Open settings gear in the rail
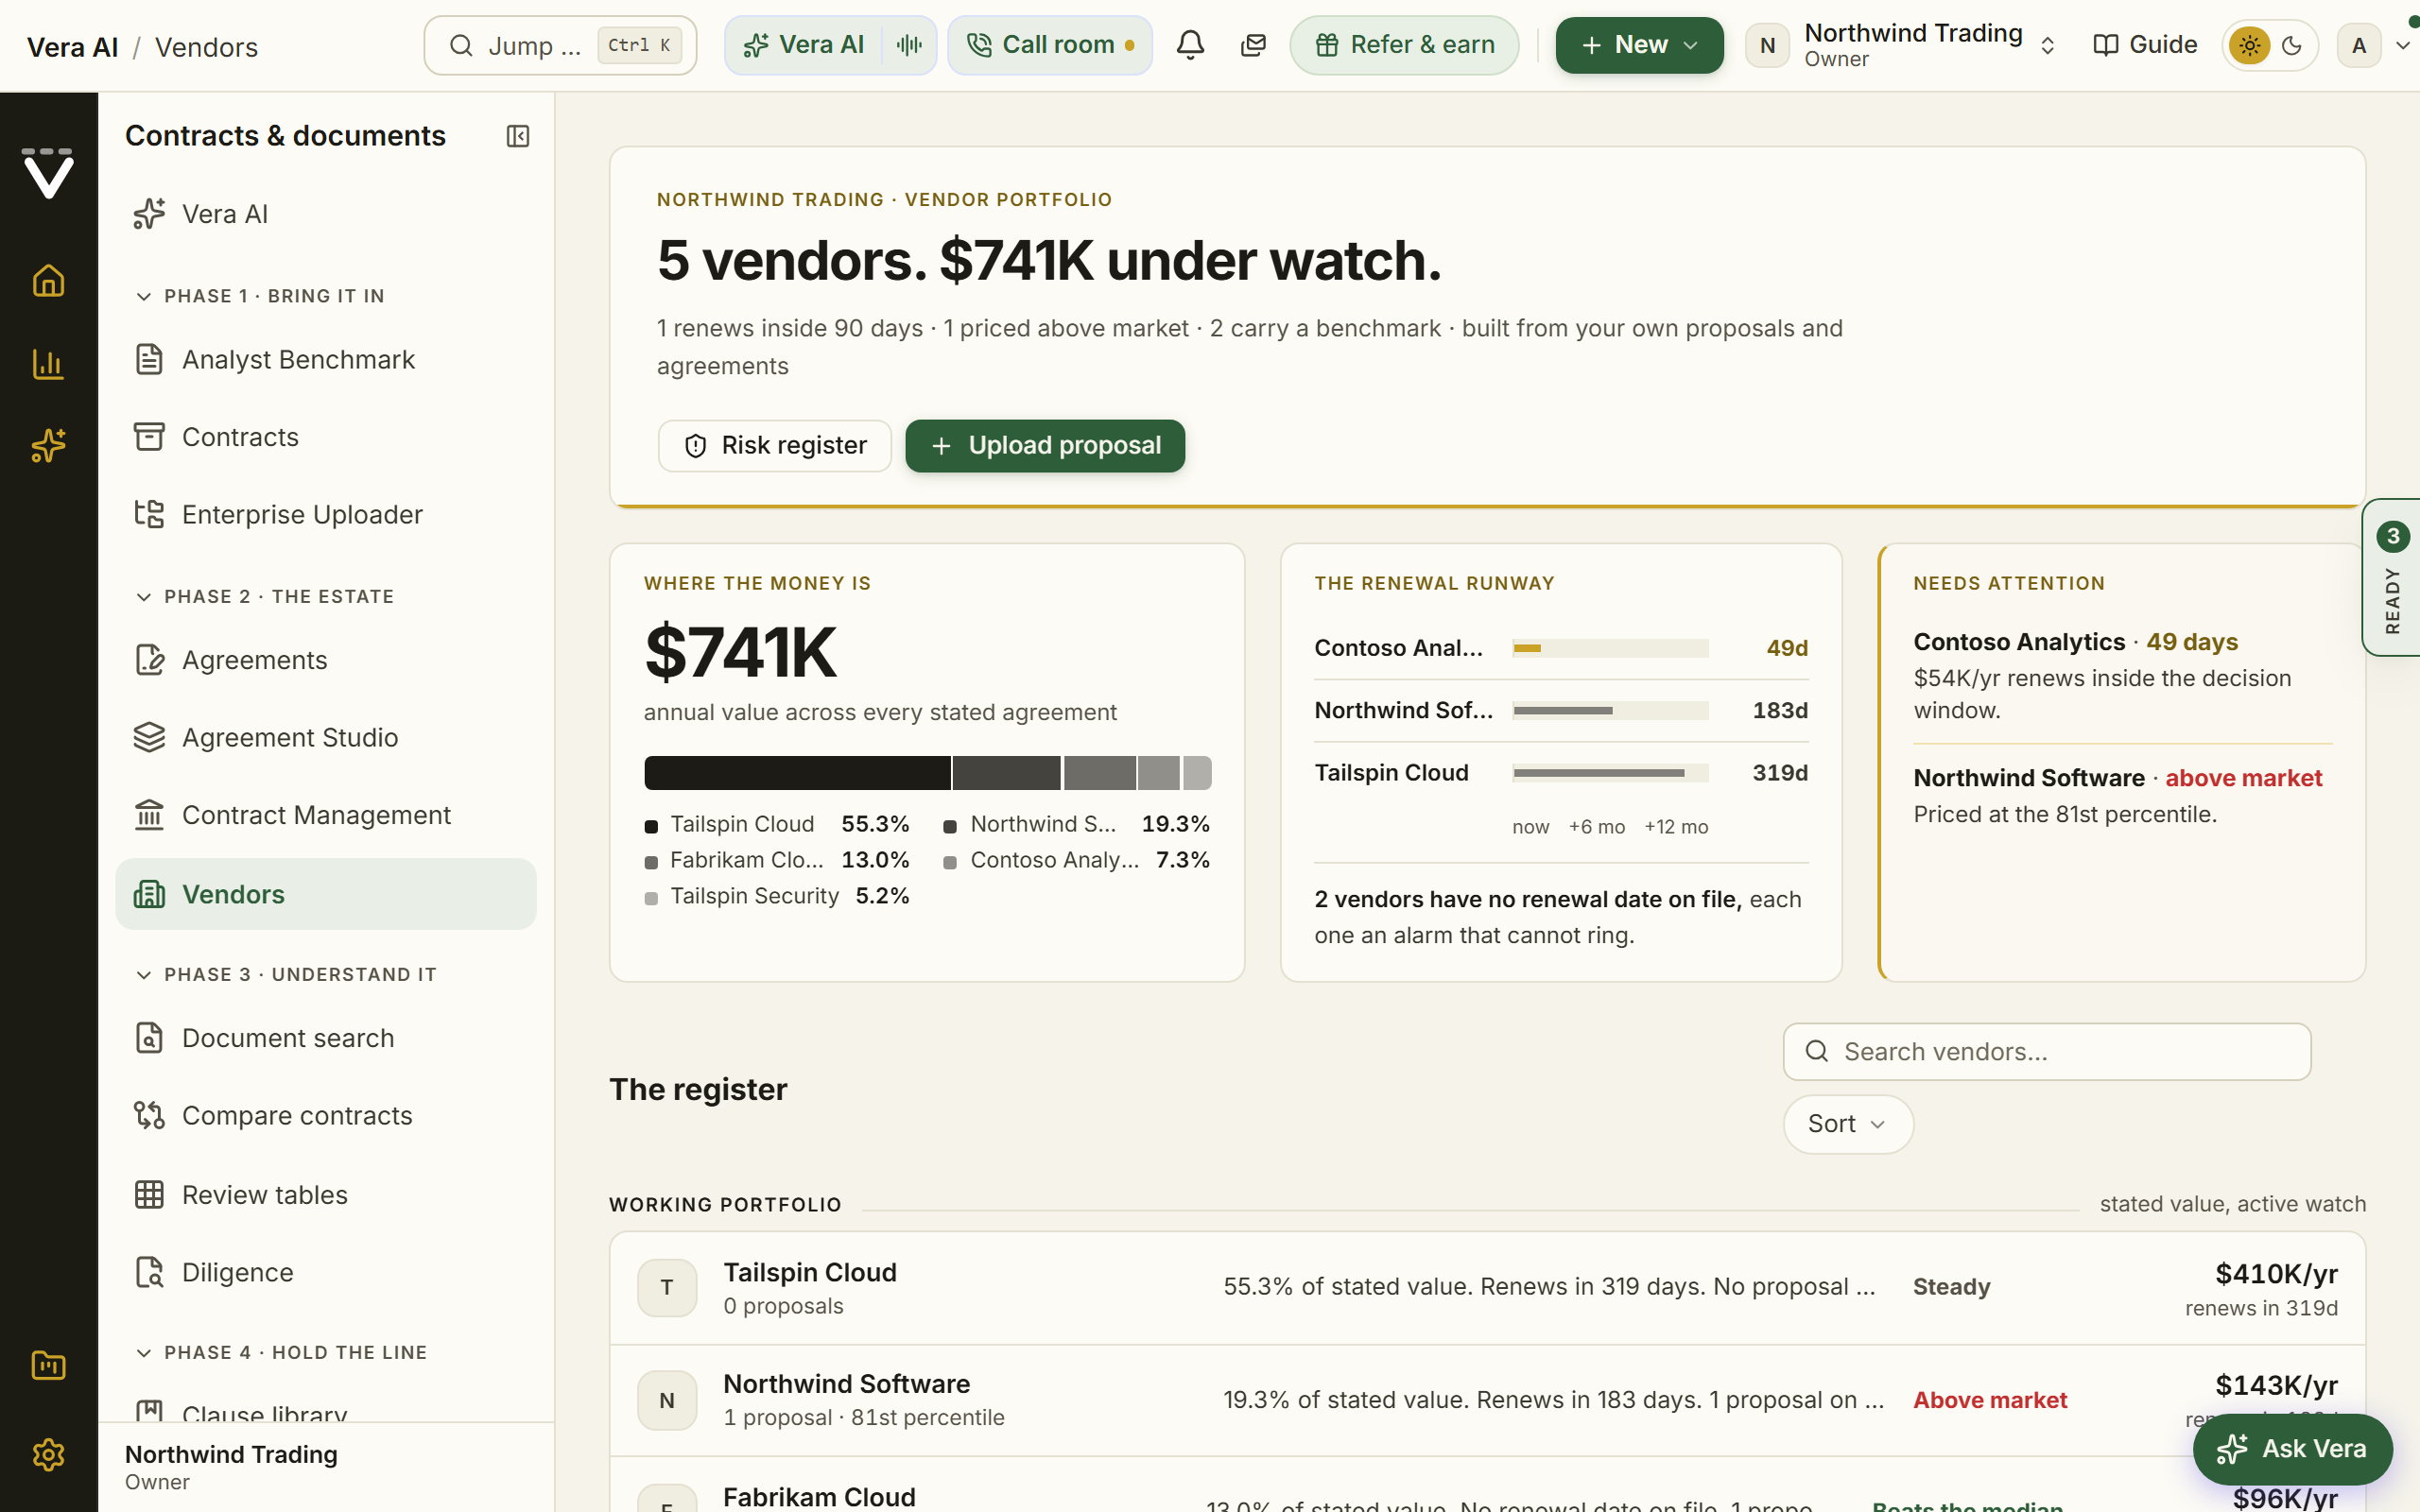The width and height of the screenshot is (2420, 1512). point(48,1454)
